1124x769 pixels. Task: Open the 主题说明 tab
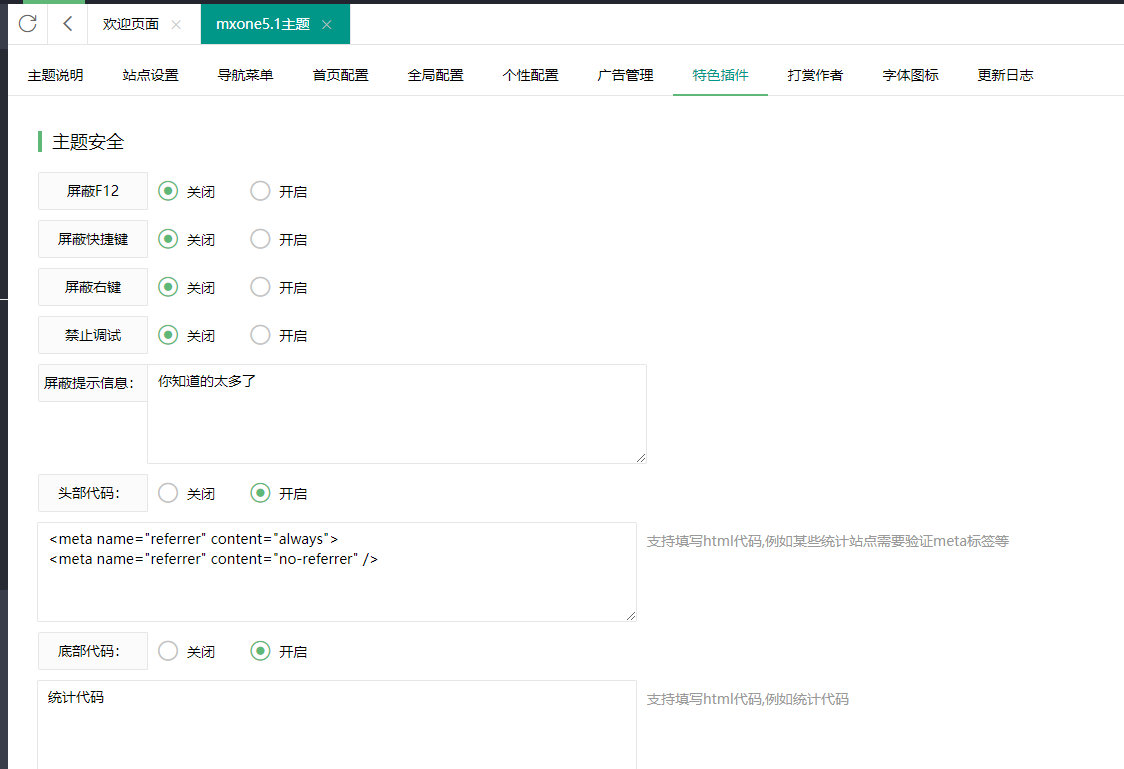coord(55,75)
